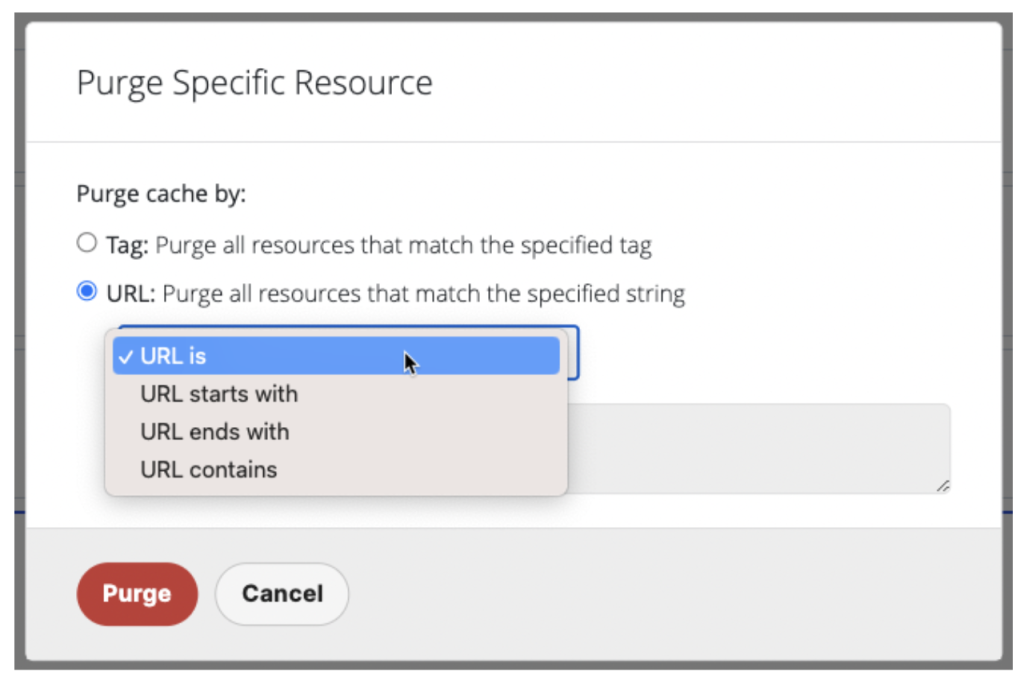
Task: Choose URL starts with from the dropdown
Action: 218,394
